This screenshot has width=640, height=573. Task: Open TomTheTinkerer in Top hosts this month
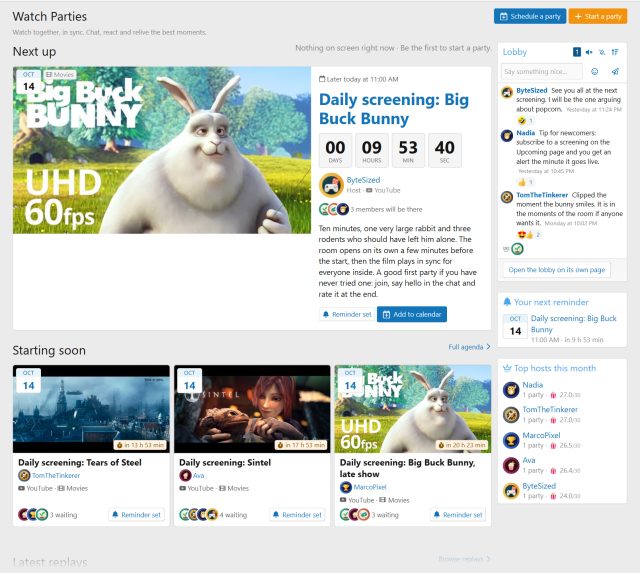pyautogui.click(x=550, y=409)
